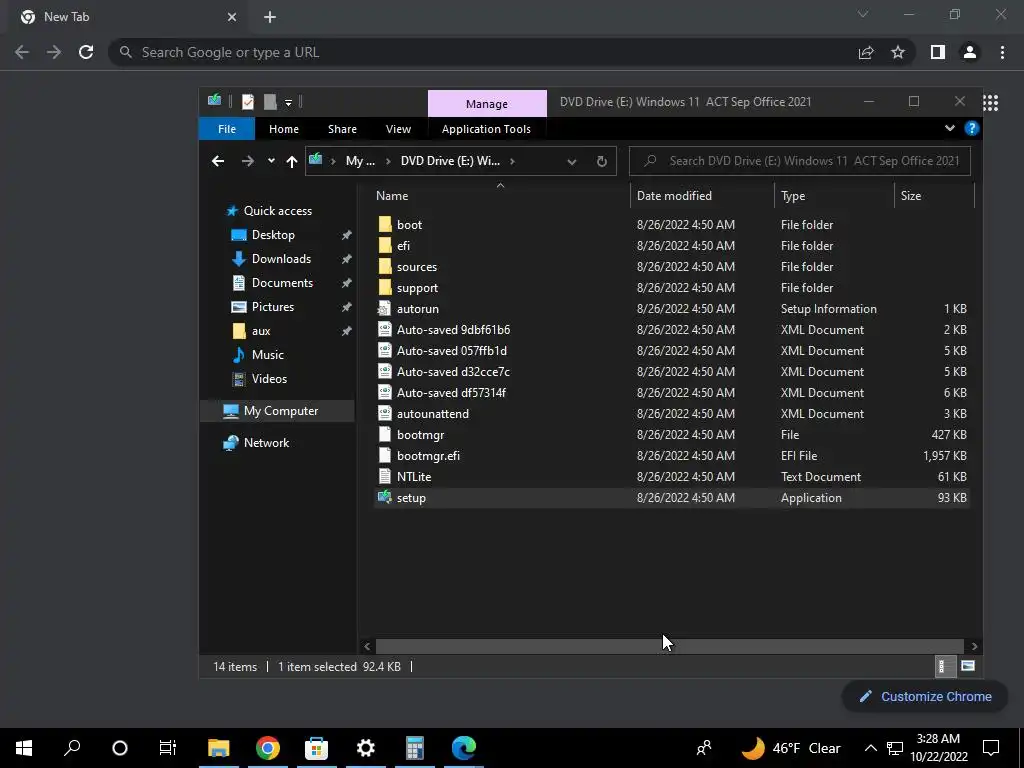Go up one folder level
Viewport: 1024px width, 768px height.
click(291, 161)
